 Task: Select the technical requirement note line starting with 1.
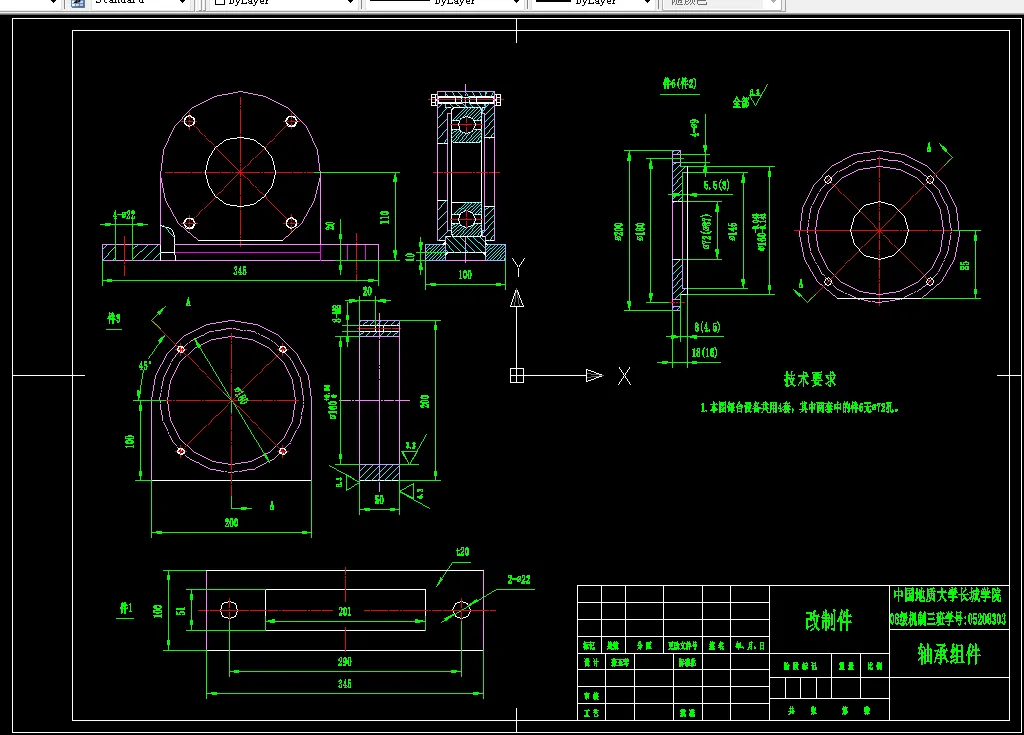799,408
